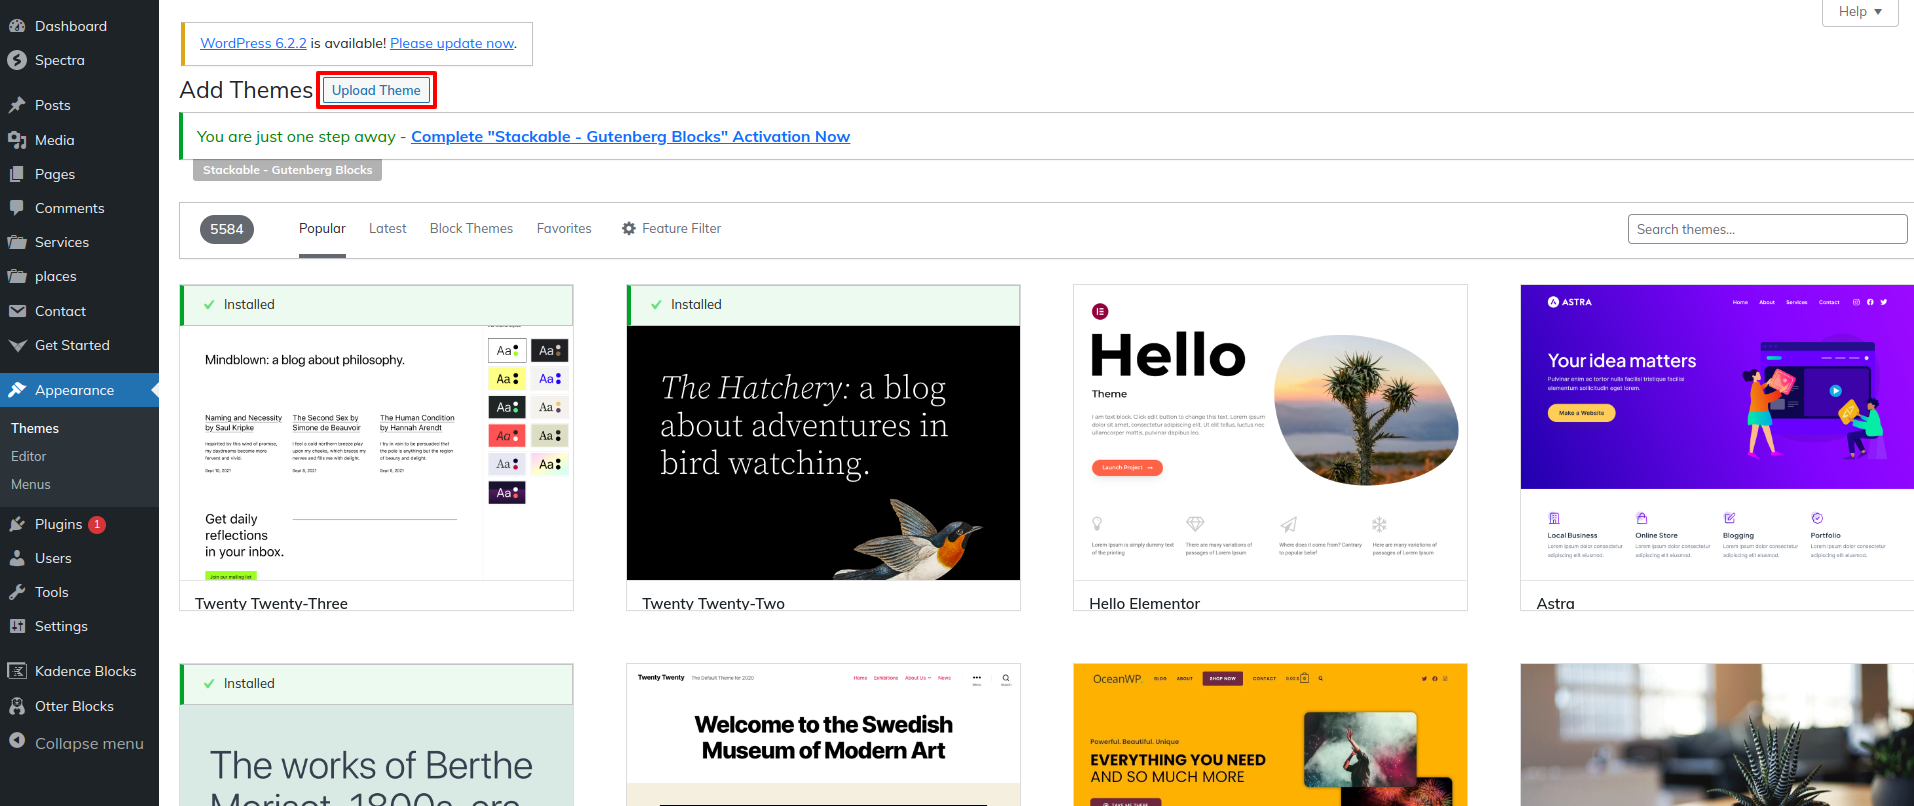The width and height of the screenshot is (1914, 806).
Task: Switch to the Latest themes tab
Action: tap(387, 229)
